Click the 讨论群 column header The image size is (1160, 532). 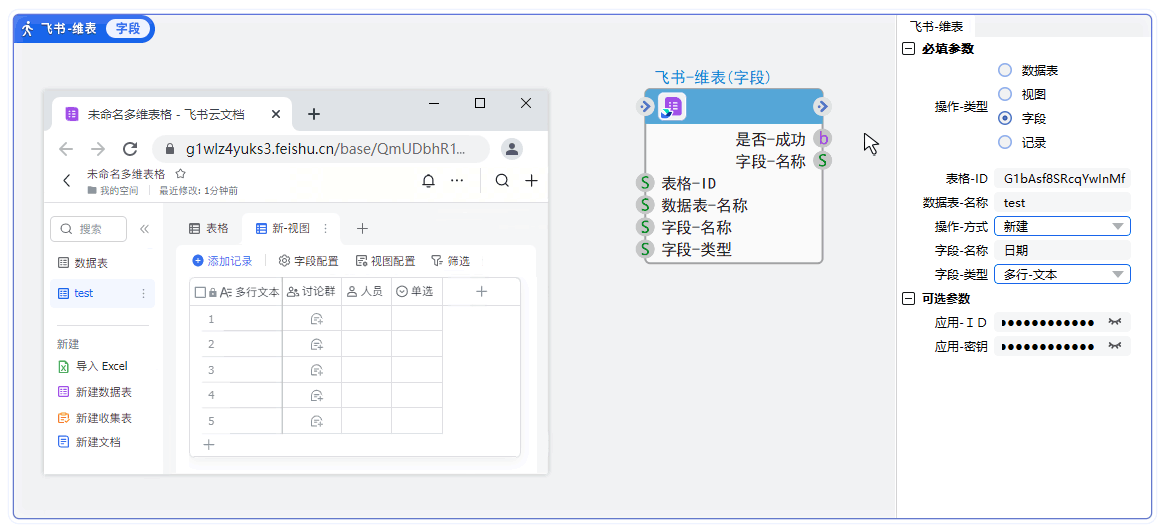311,292
